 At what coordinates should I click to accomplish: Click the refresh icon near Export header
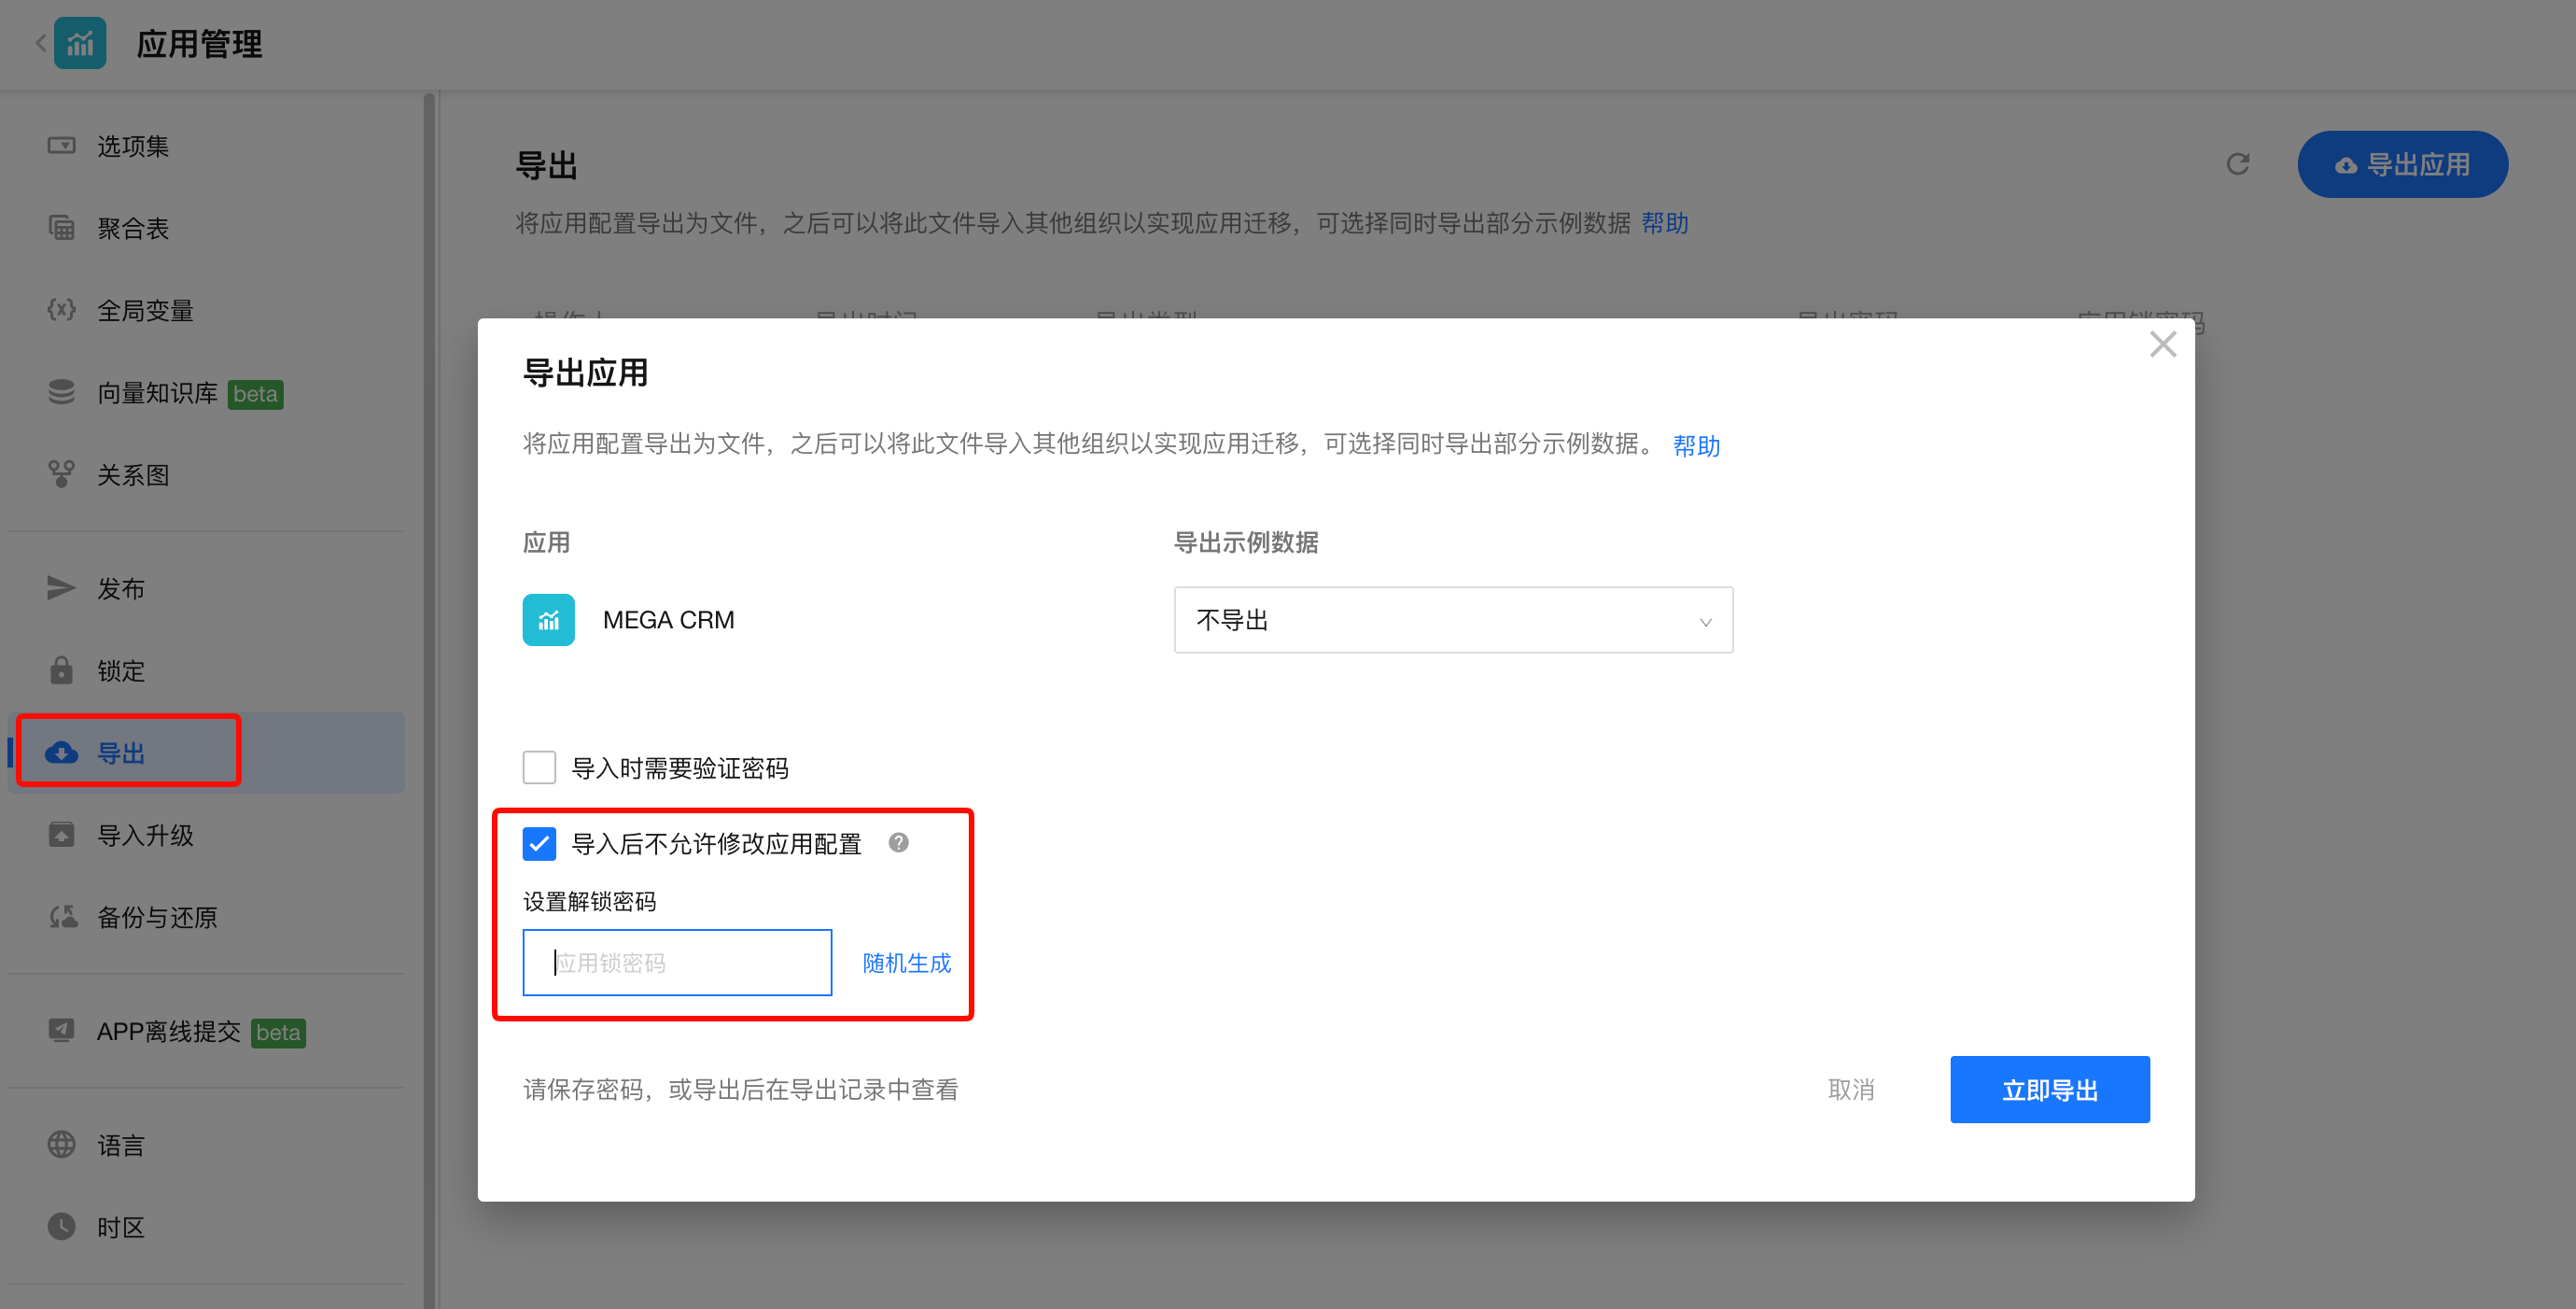pyautogui.click(x=2237, y=164)
